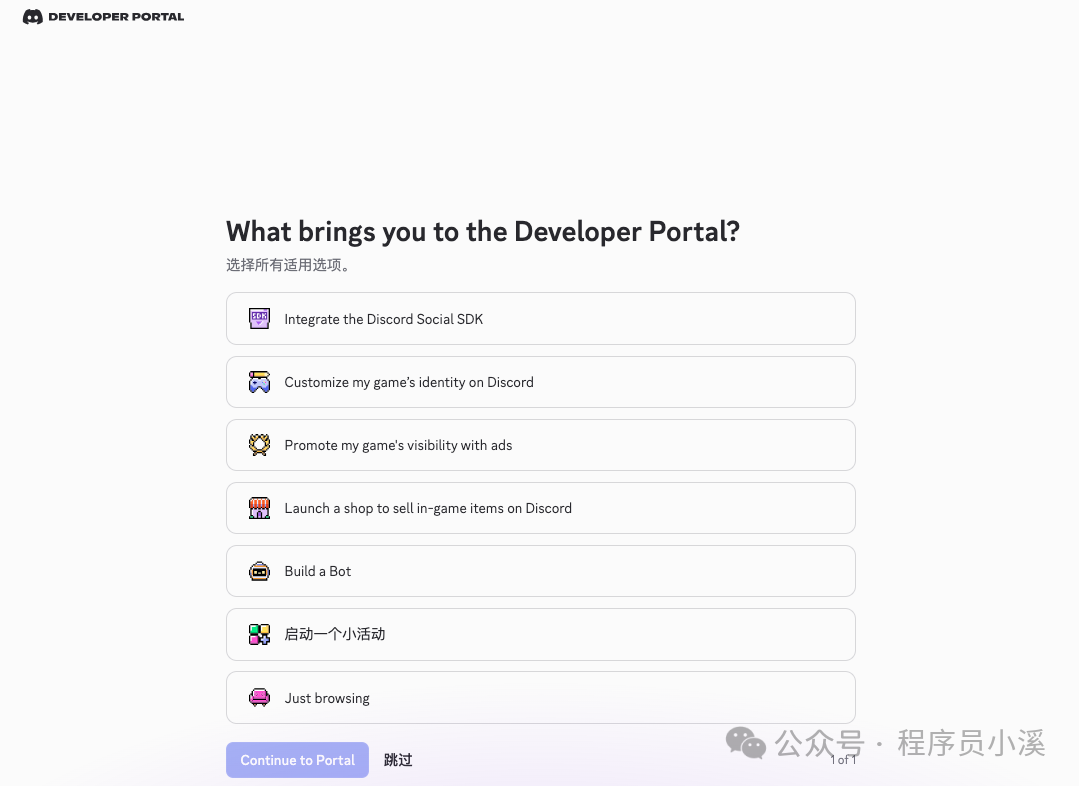The width and height of the screenshot is (1079, 786).
Task: Click the laurel wreath icon beside Promote my game's visibility
Action: click(259, 445)
